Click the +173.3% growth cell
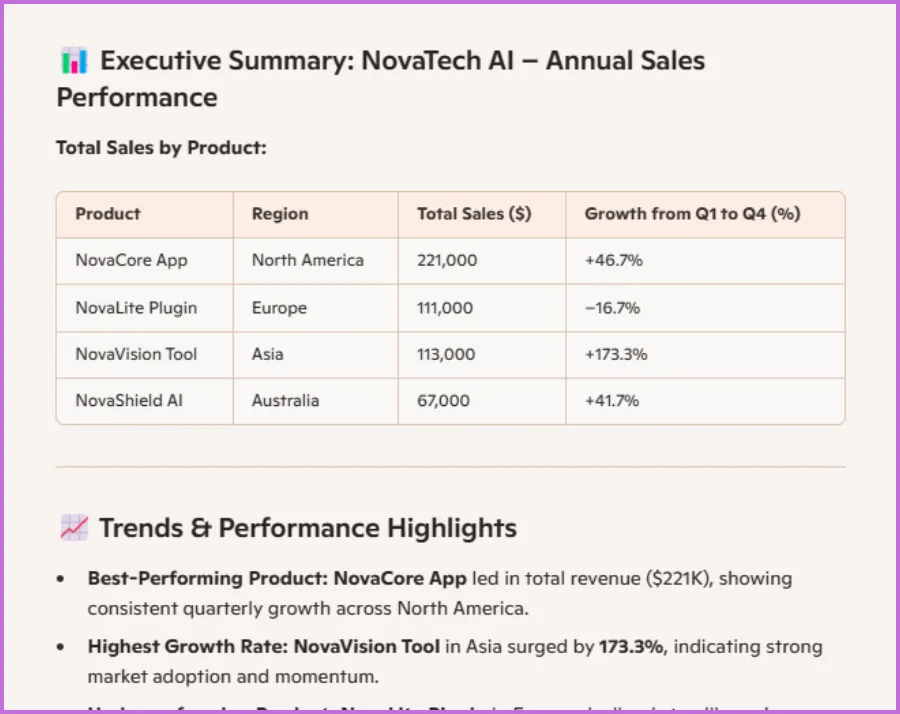The image size is (900, 714). tap(616, 354)
